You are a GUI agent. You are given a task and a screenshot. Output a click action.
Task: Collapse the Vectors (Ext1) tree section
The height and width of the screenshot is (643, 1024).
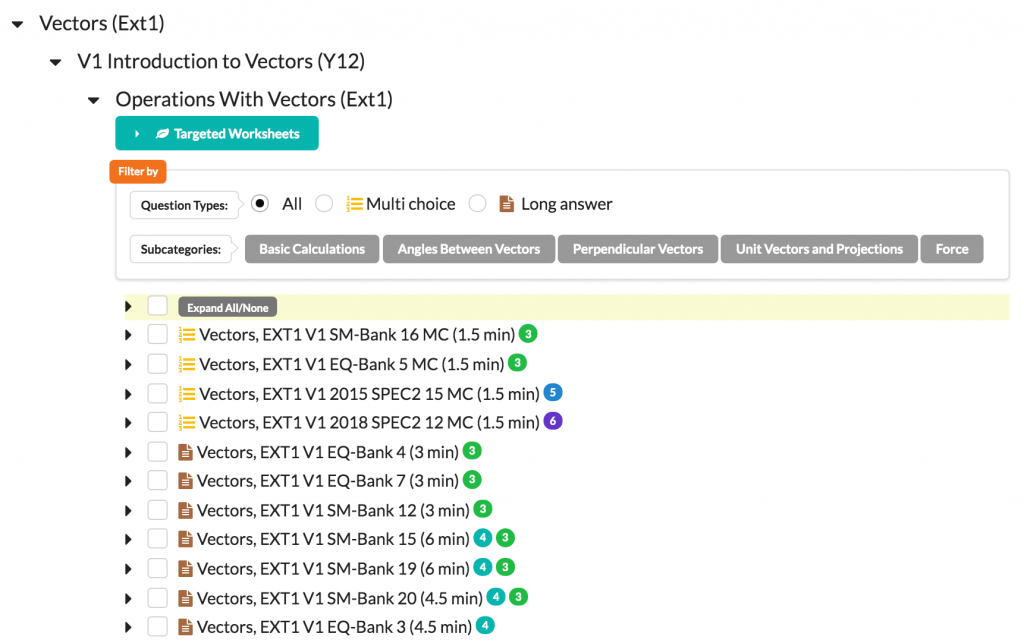pos(17,24)
